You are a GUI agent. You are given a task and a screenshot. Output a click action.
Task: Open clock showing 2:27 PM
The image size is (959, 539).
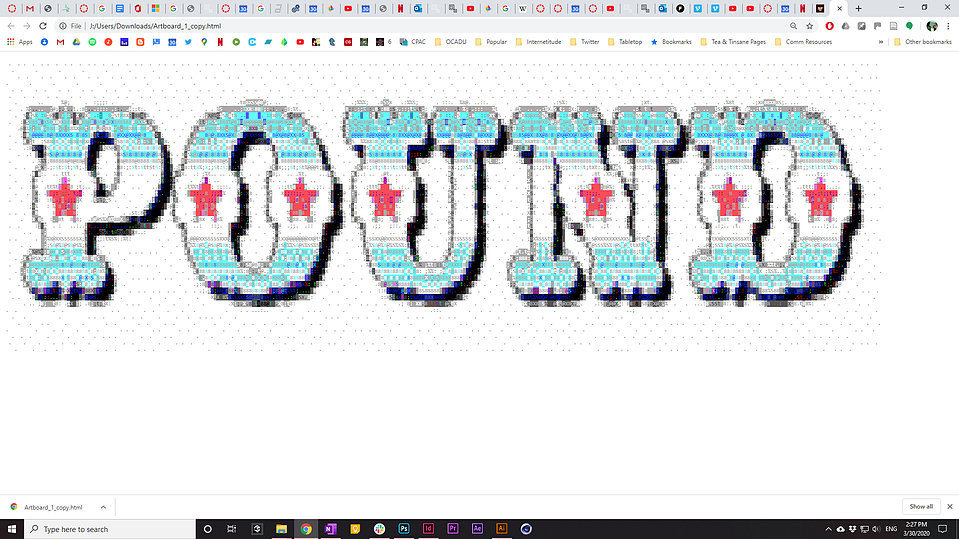pyautogui.click(x=916, y=529)
